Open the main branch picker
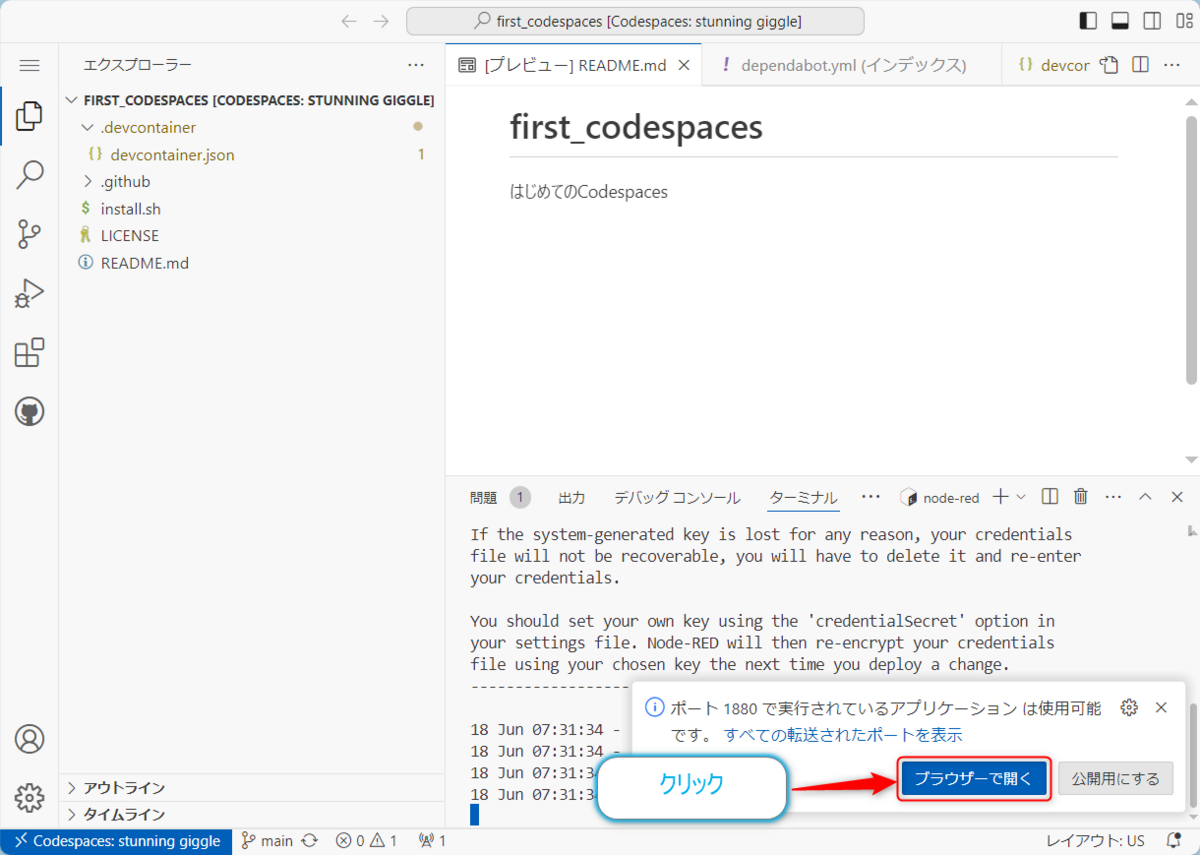The height and width of the screenshot is (855, 1200). point(267,841)
